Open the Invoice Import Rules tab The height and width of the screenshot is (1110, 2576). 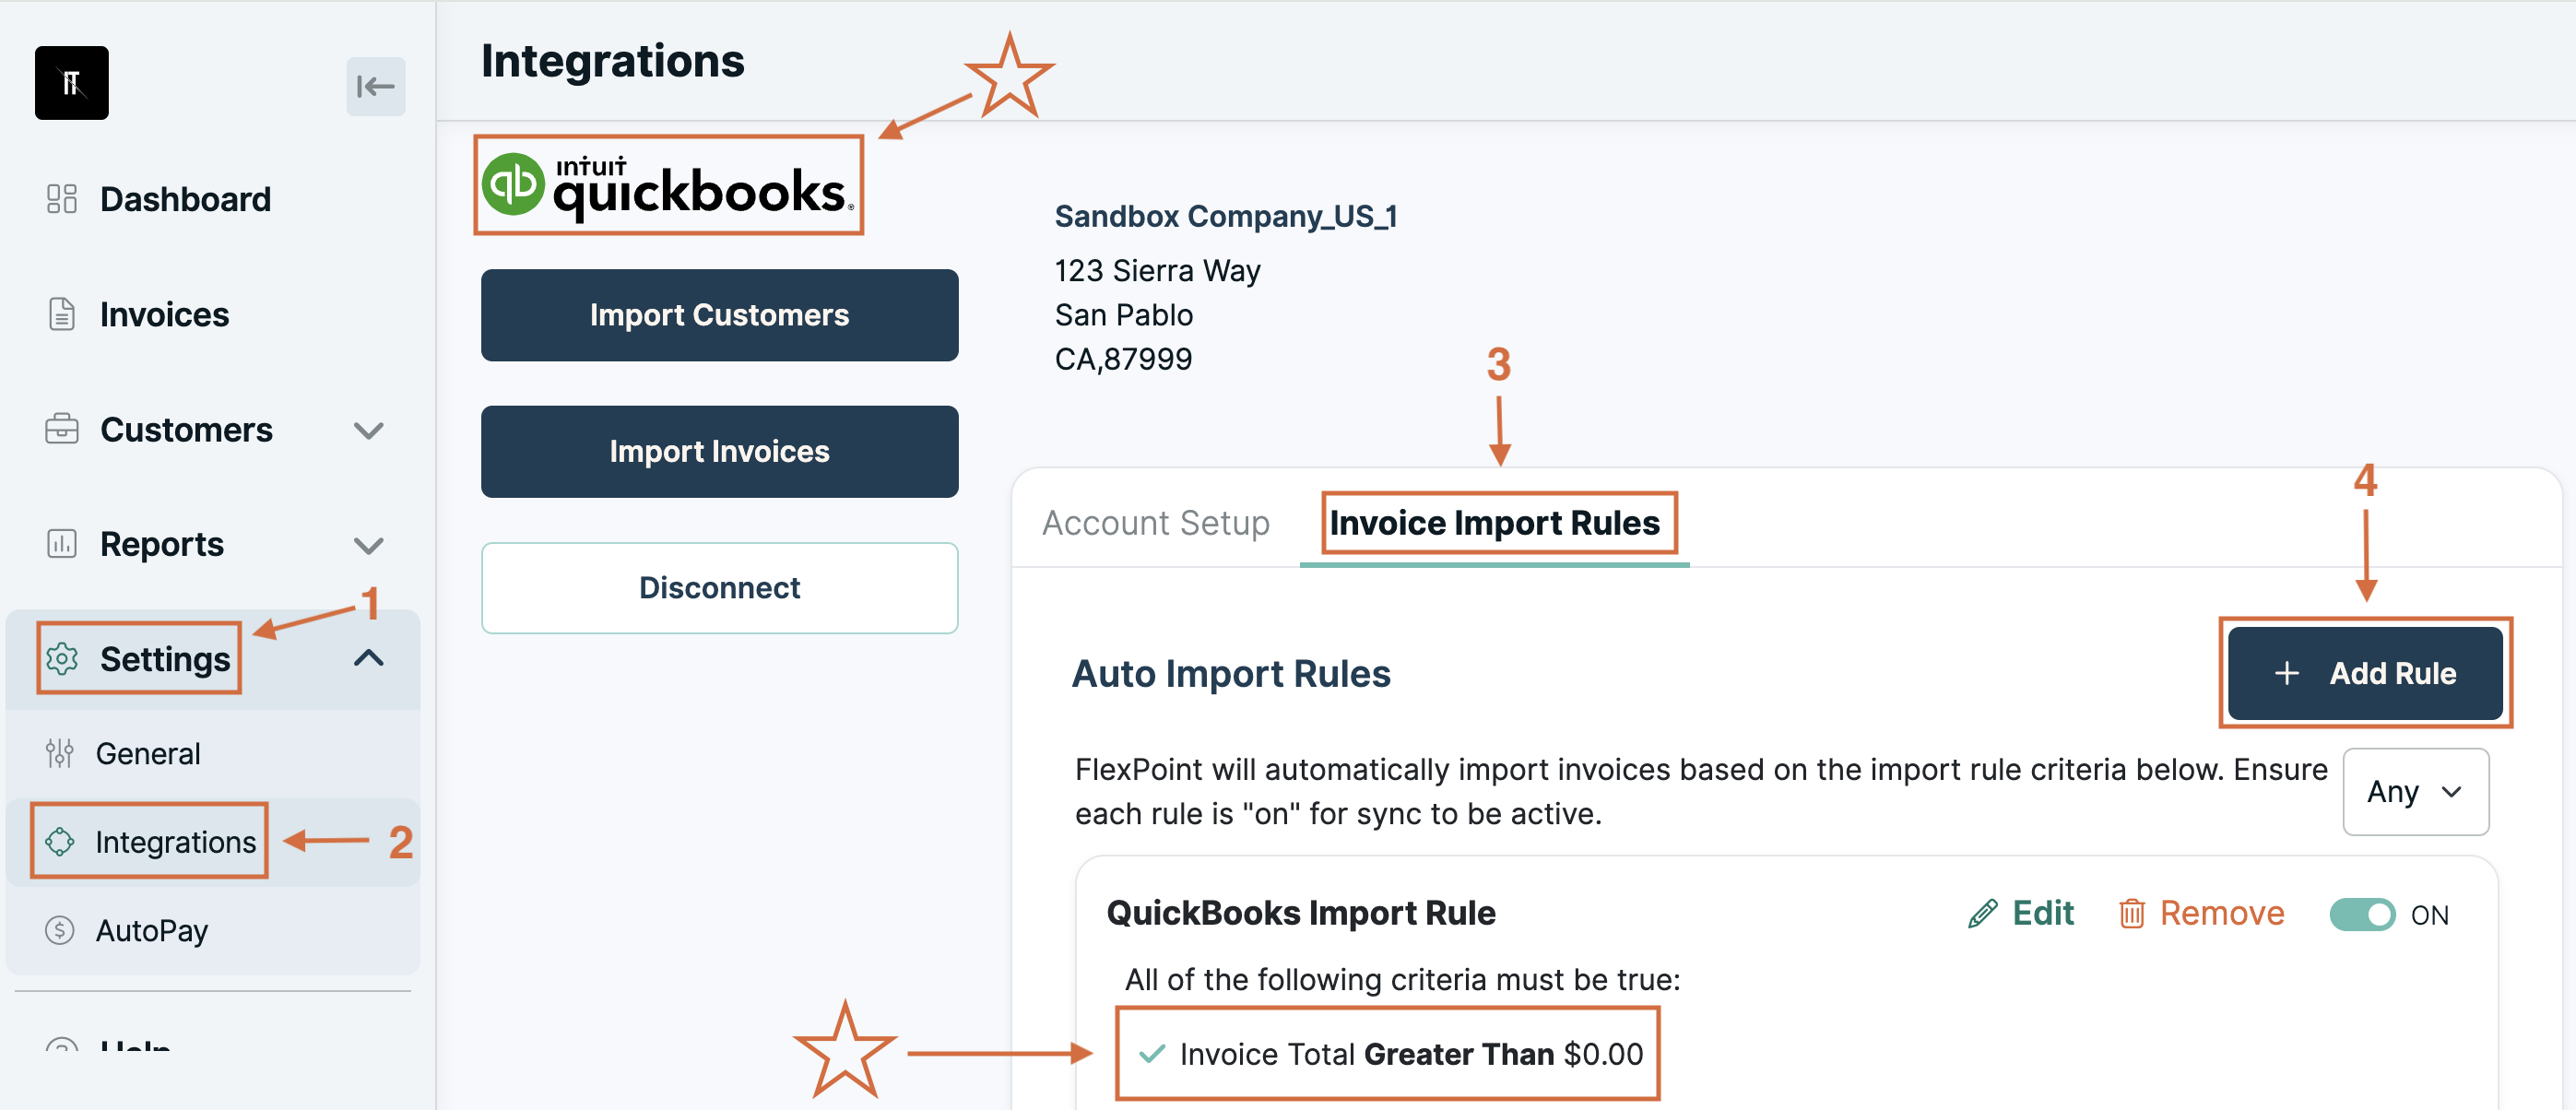click(1498, 521)
